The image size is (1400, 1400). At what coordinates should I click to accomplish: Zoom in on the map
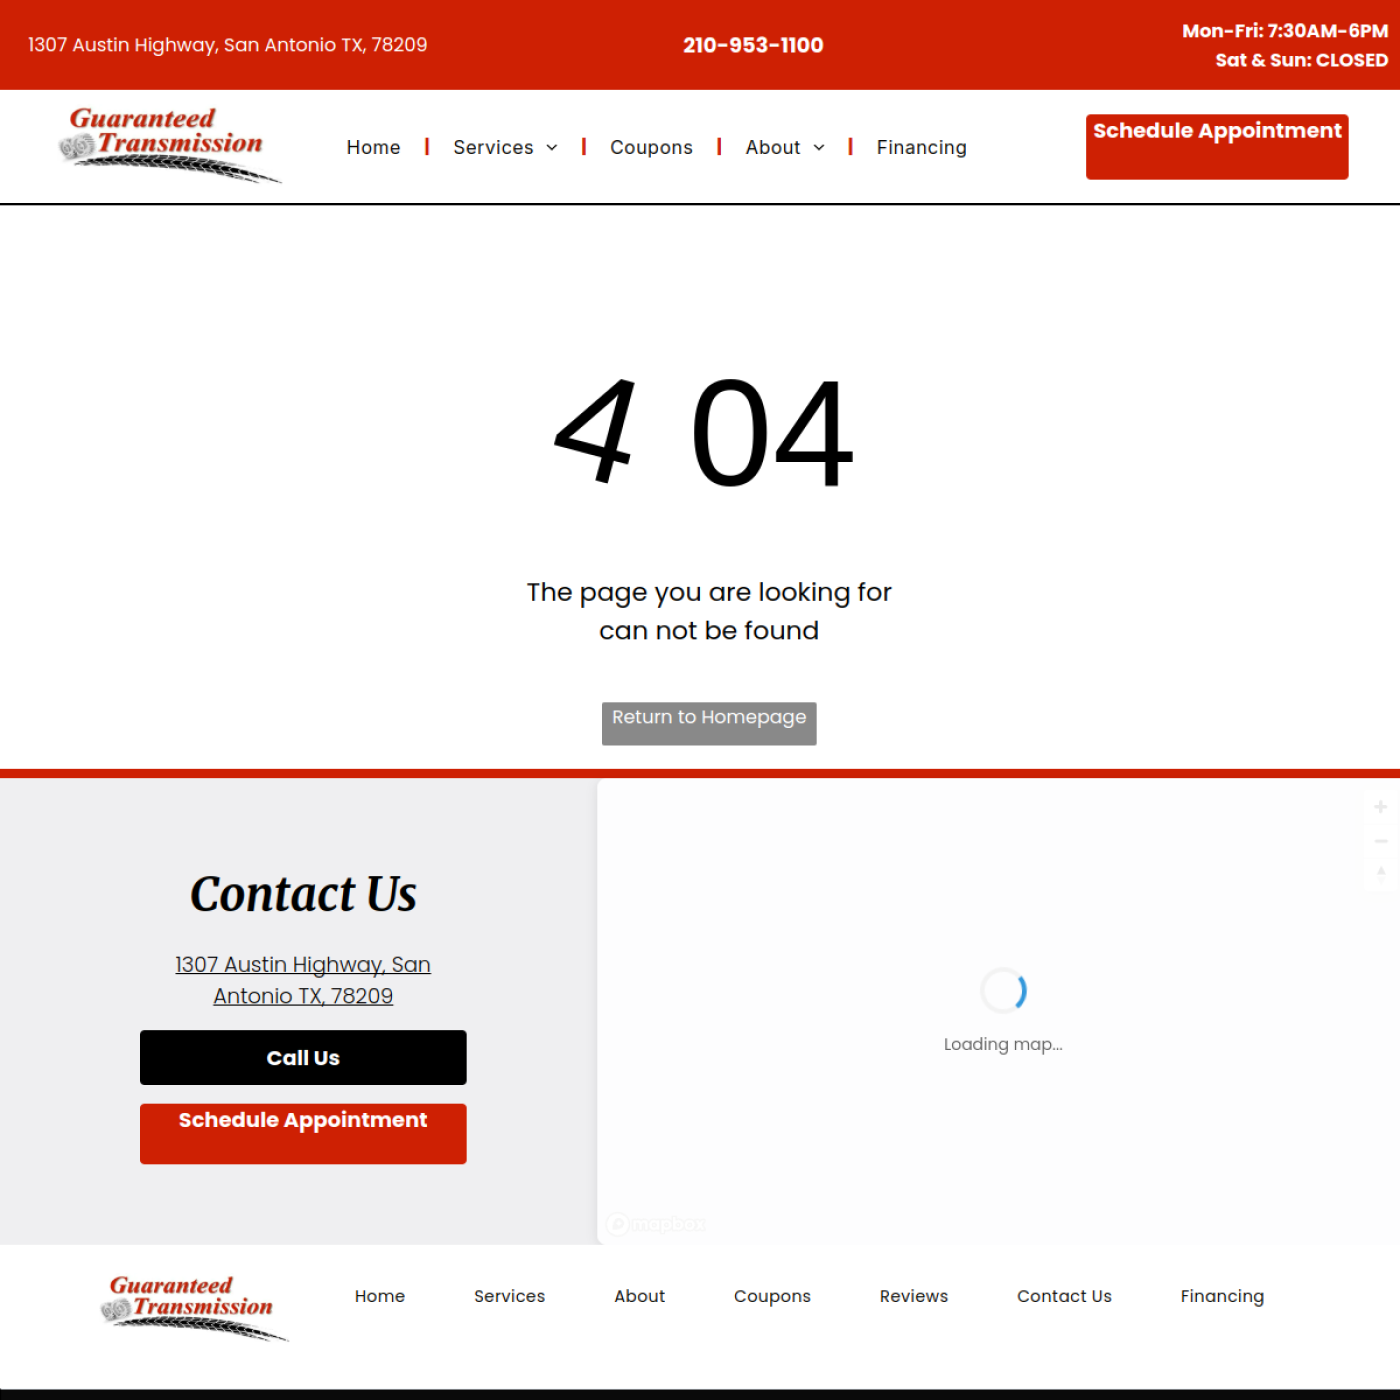(x=1380, y=807)
